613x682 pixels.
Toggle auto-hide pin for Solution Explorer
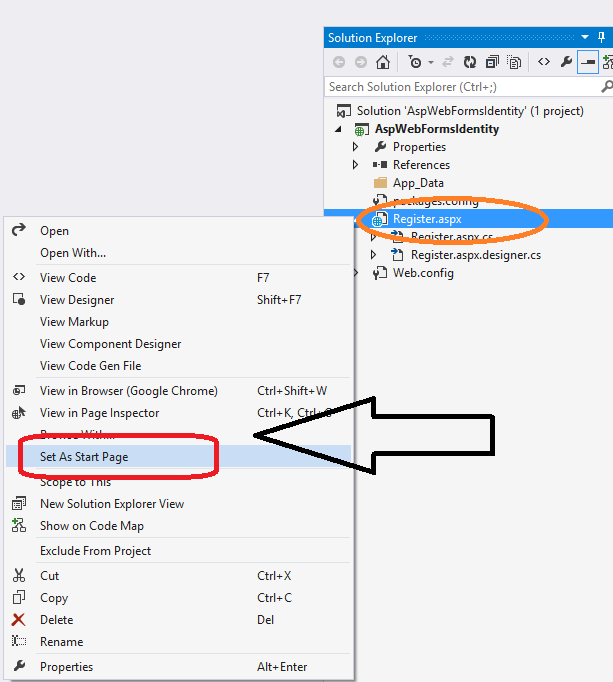(x=602, y=37)
